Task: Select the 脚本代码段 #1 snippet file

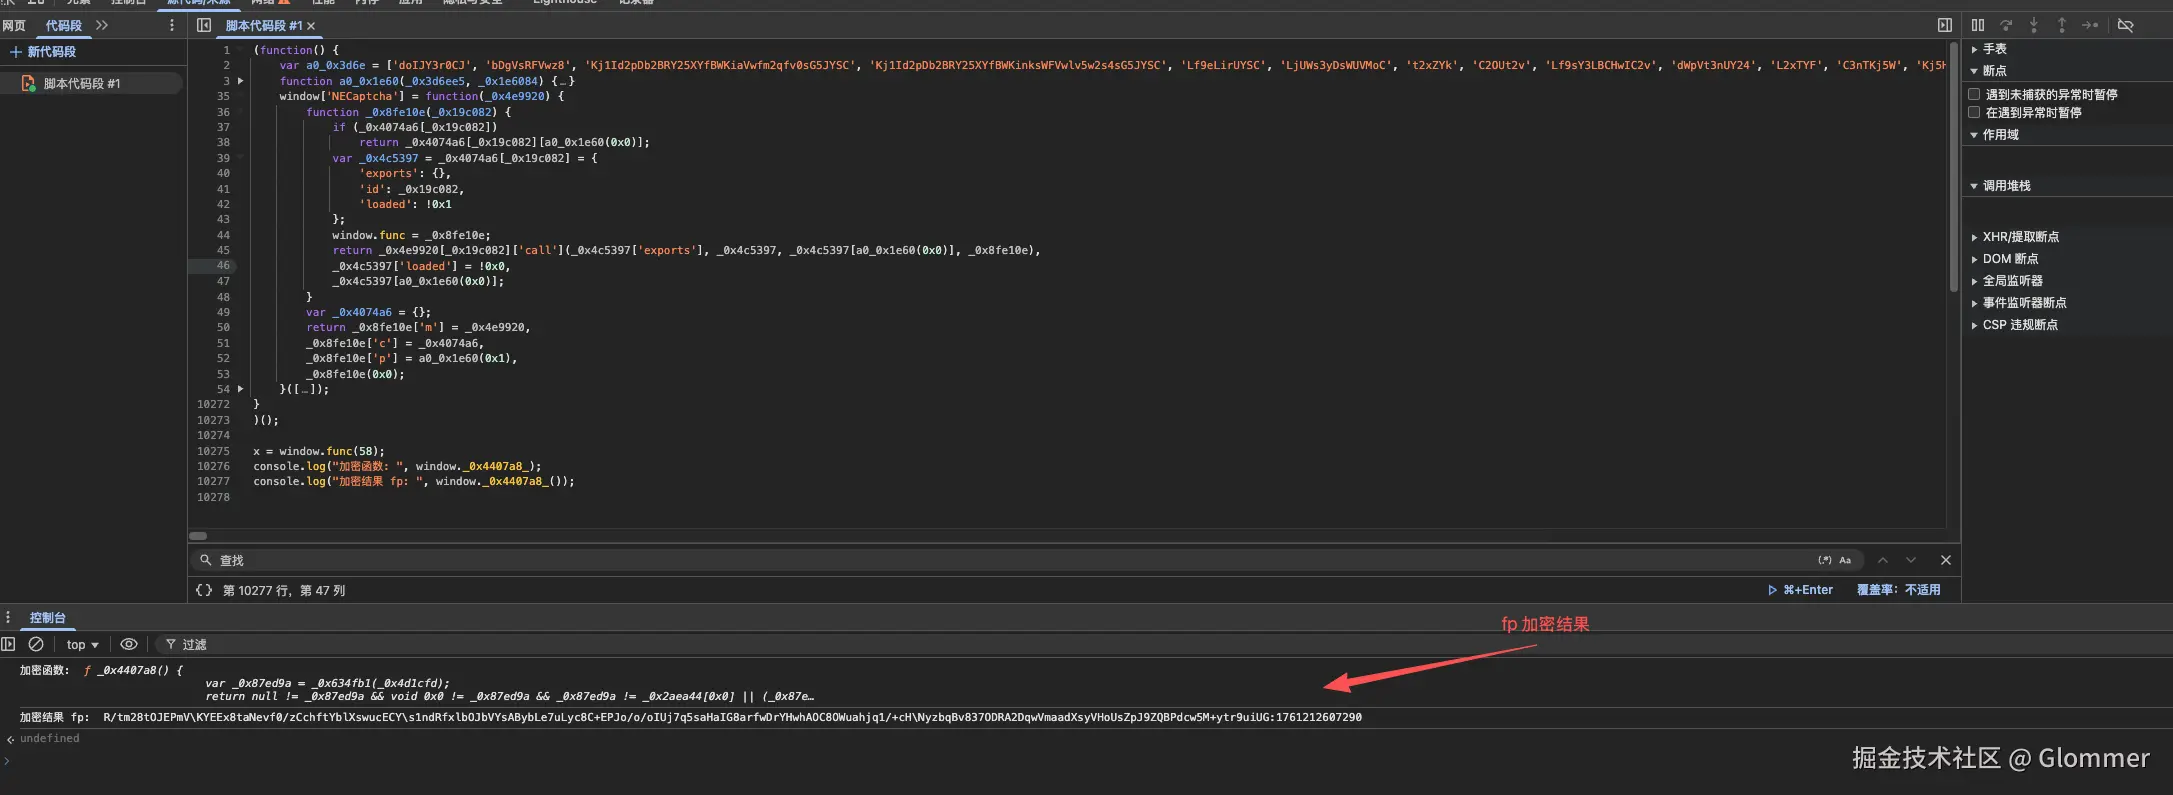Action: (91, 84)
